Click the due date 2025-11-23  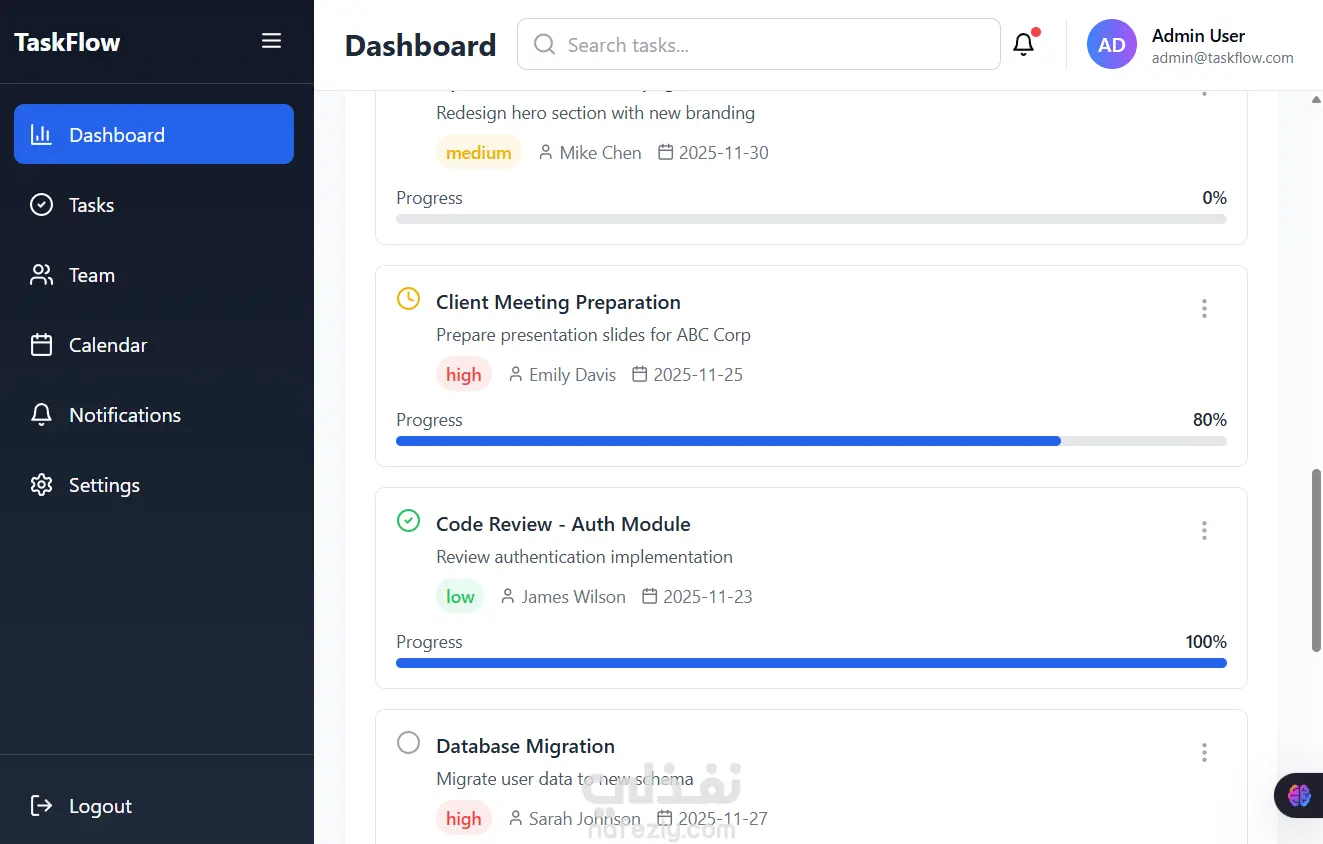tap(708, 597)
